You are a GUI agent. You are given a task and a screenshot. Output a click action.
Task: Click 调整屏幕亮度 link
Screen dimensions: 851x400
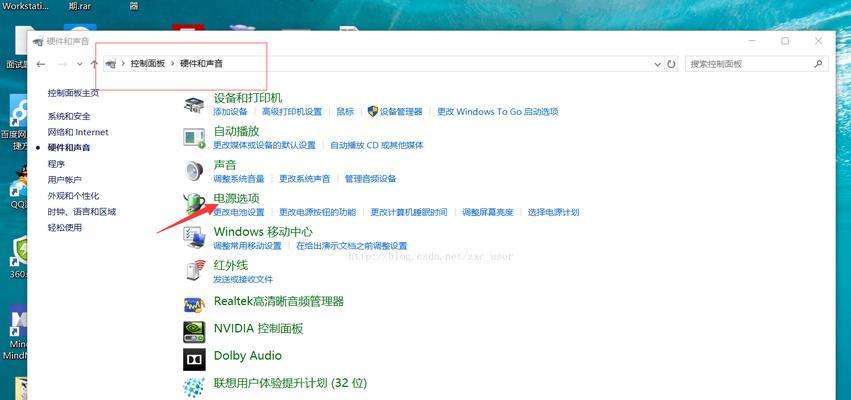(488, 212)
